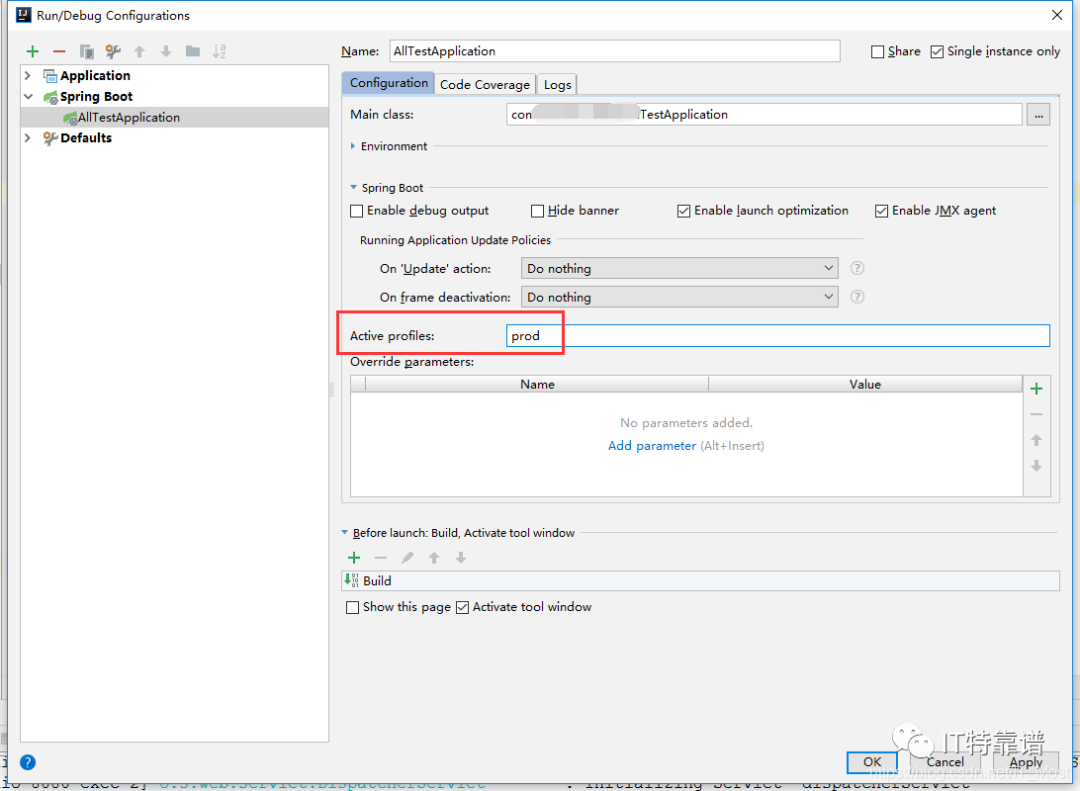The height and width of the screenshot is (791, 1080).
Task: Sort configurations alphabetically
Action: [219, 52]
